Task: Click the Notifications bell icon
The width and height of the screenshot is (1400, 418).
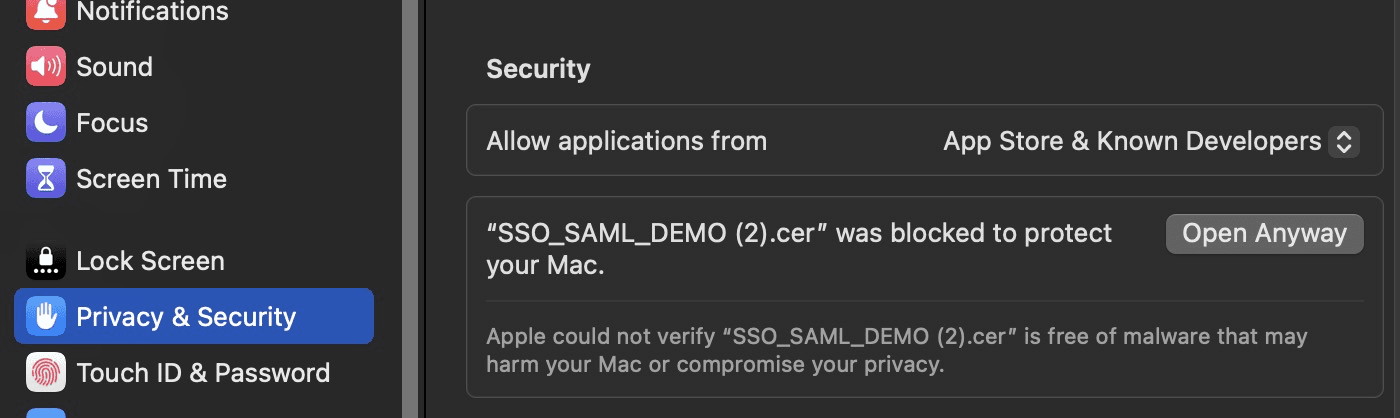Action: [x=45, y=11]
